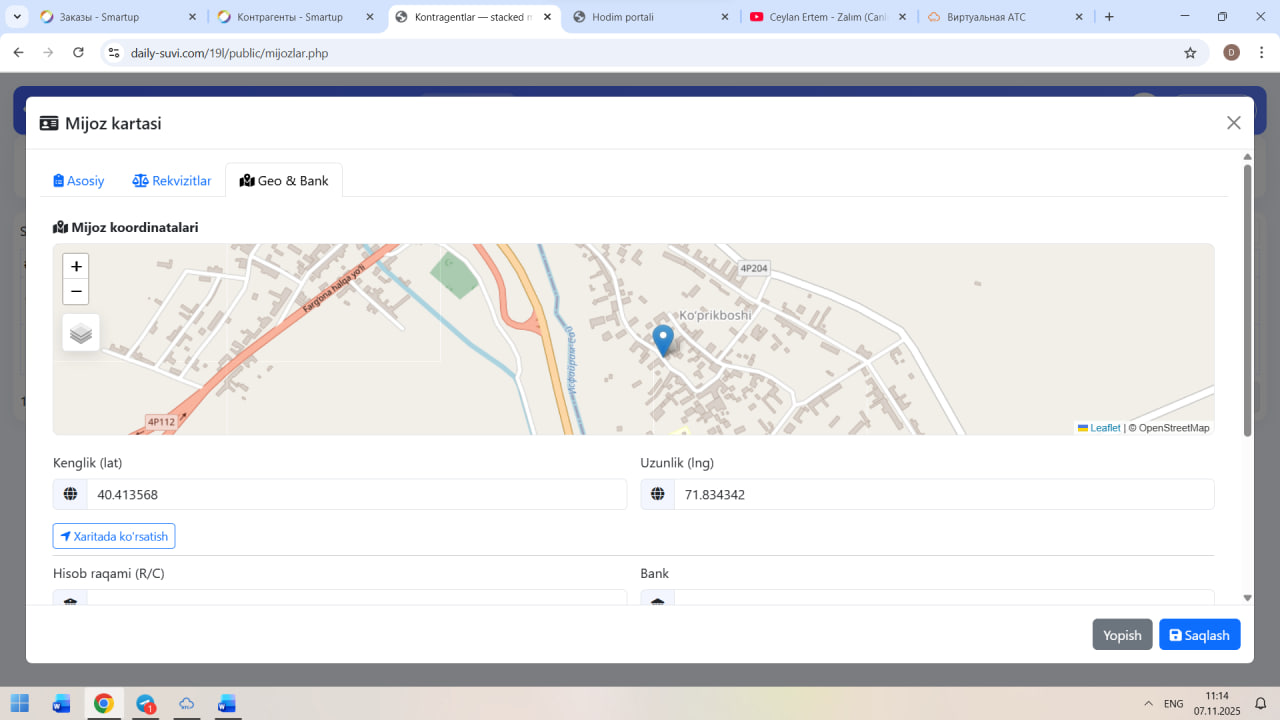The width and height of the screenshot is (1280, 720).
Task: Click the blue location marker on map
Action: [x=663, y=340]
